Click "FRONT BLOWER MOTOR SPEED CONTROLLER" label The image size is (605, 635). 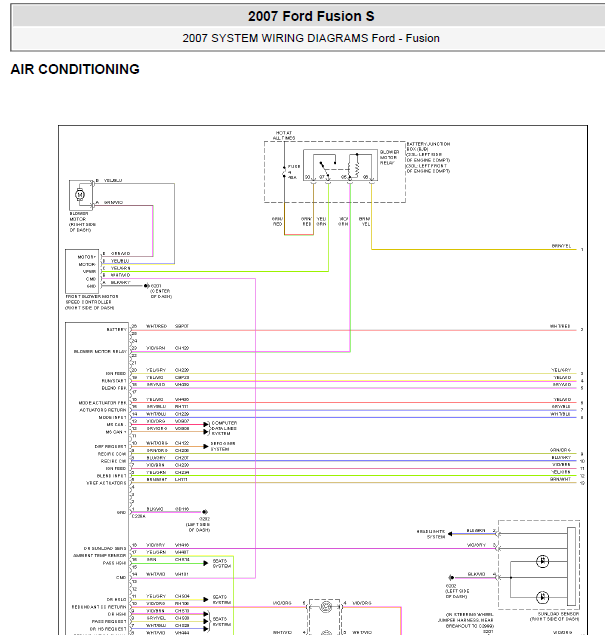point(92,302)
